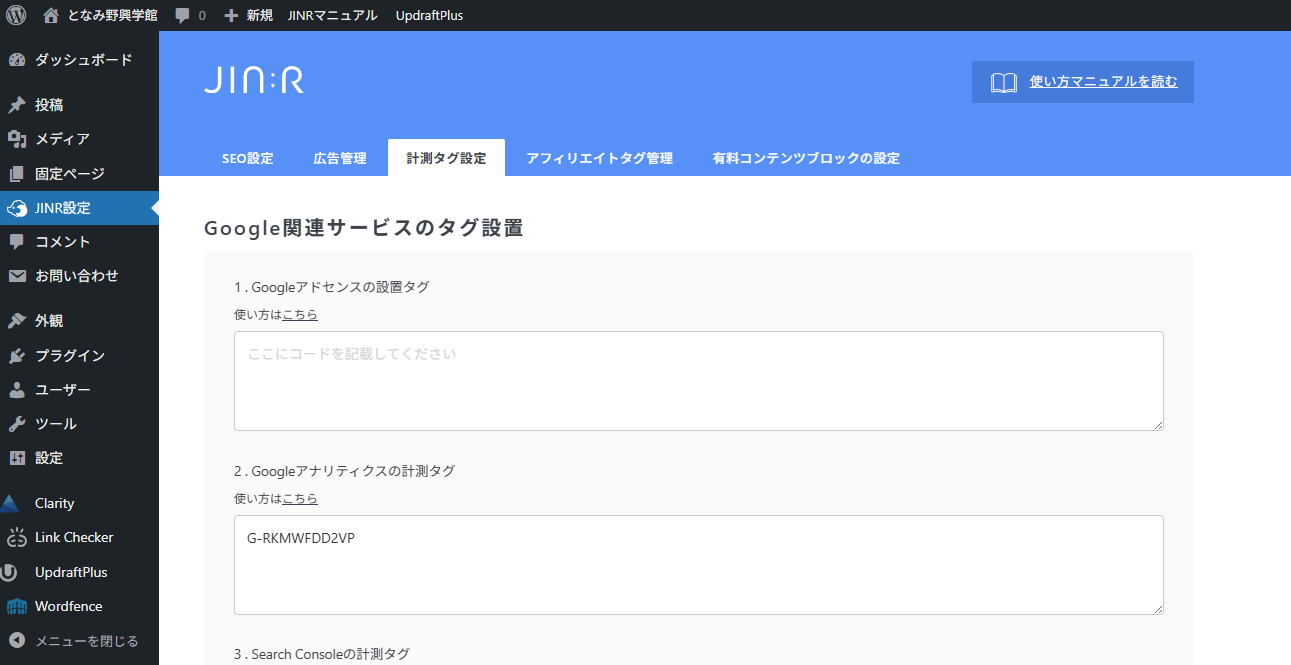
Task: Click こちら link under Googleアドセンス heading
Action: click(300, 314)
